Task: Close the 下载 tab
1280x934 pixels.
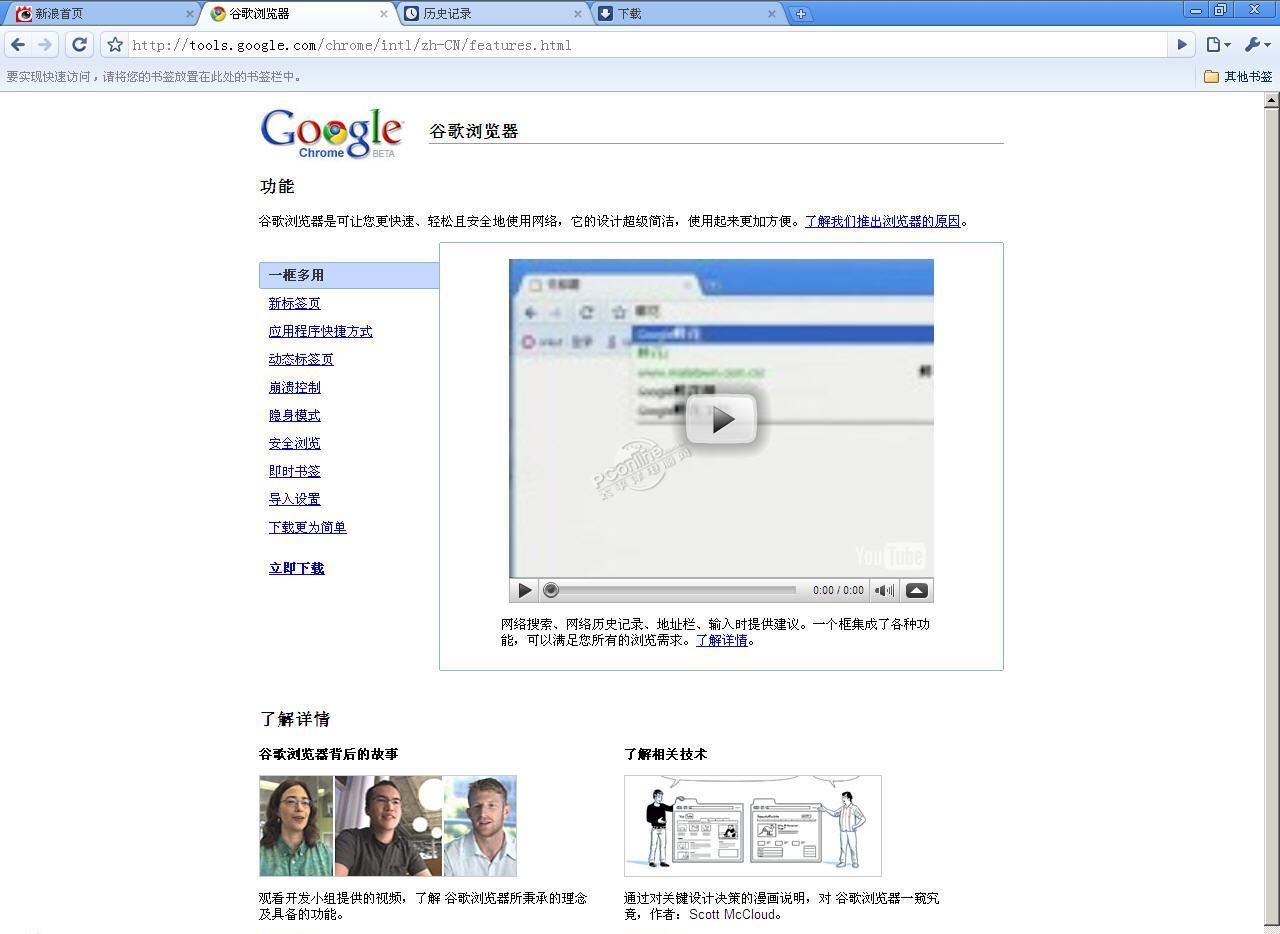Action: tap(772, 14)
